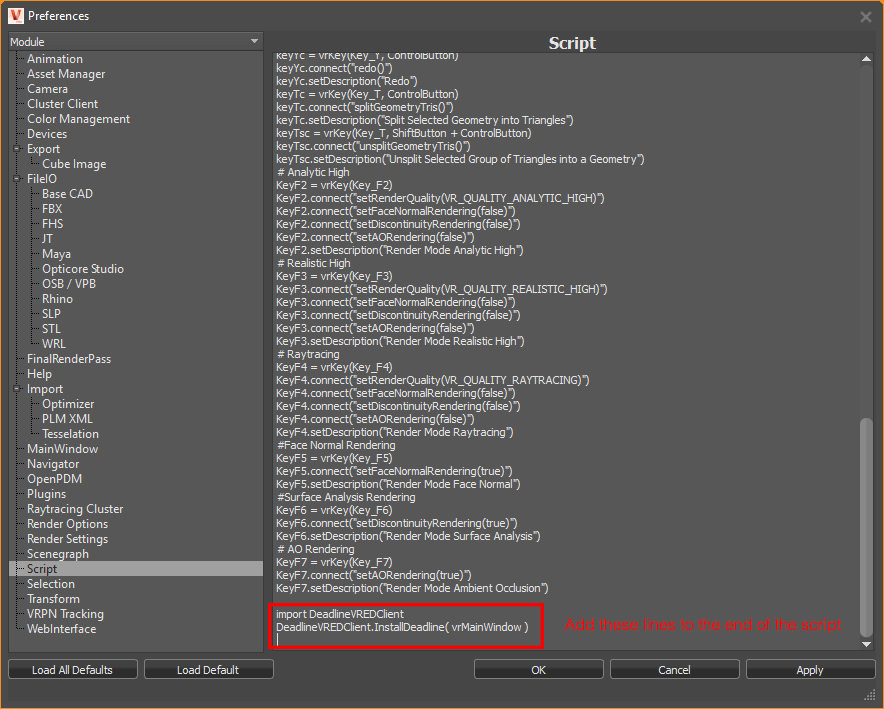The image size is (884, 709).
Task: Click the script scrollbar up arrow
Action: 866,58
